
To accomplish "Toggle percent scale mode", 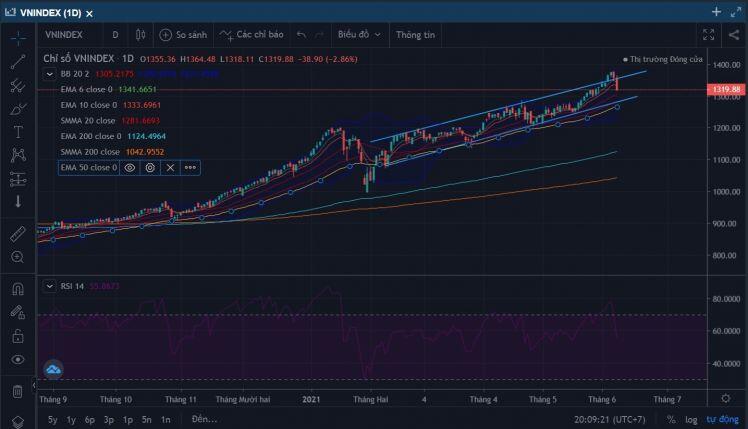I will [x=671, y=419].
